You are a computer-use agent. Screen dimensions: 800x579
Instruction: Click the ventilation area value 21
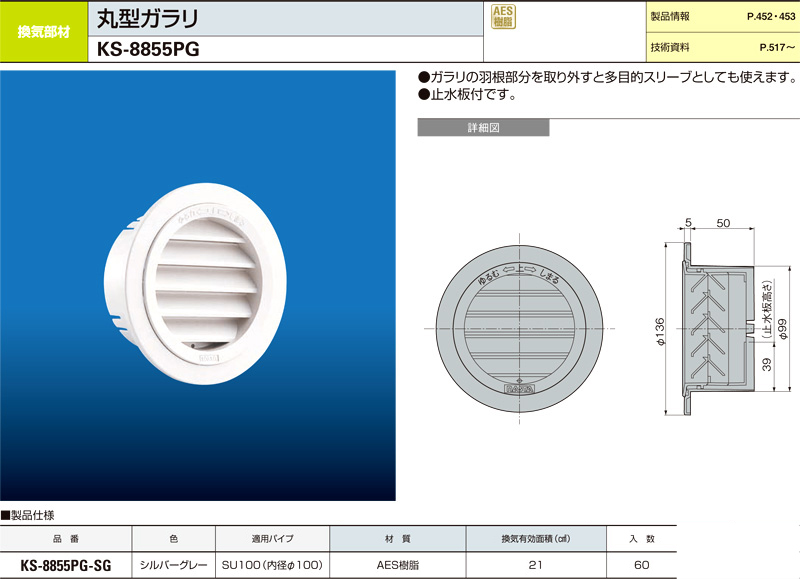[536, 565]
